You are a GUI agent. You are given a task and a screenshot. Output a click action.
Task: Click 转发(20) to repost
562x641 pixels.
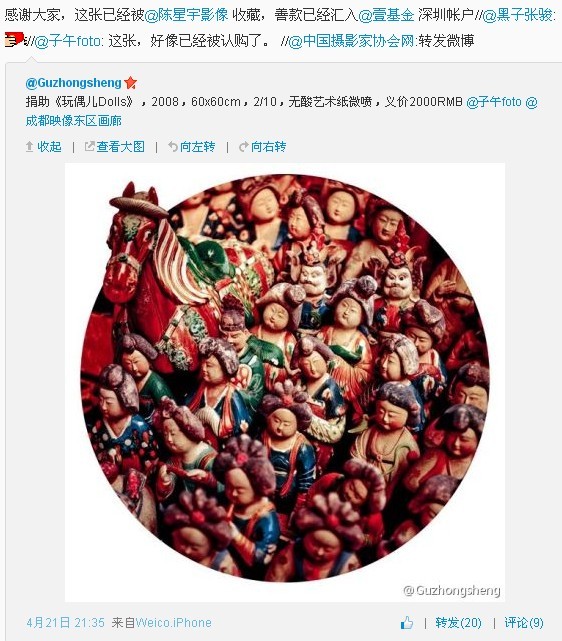pos(458,623)
